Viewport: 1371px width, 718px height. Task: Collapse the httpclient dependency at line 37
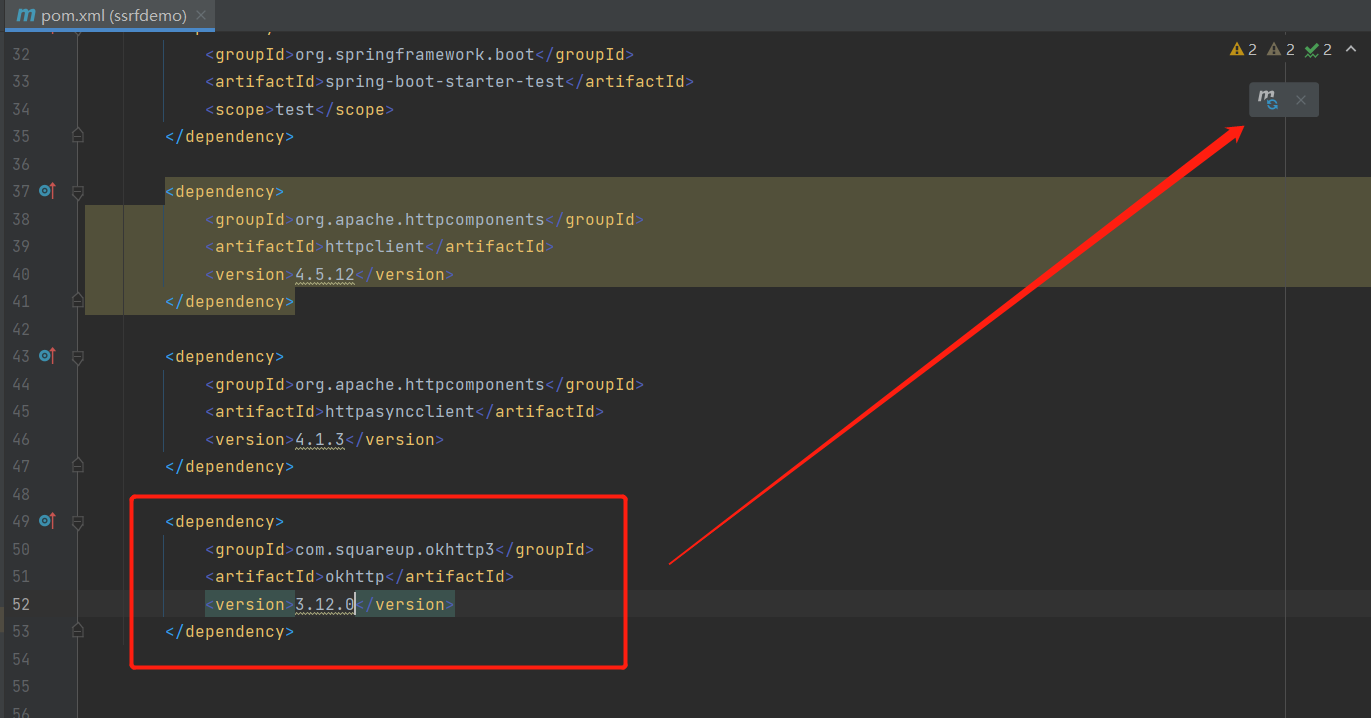[78, 192]
